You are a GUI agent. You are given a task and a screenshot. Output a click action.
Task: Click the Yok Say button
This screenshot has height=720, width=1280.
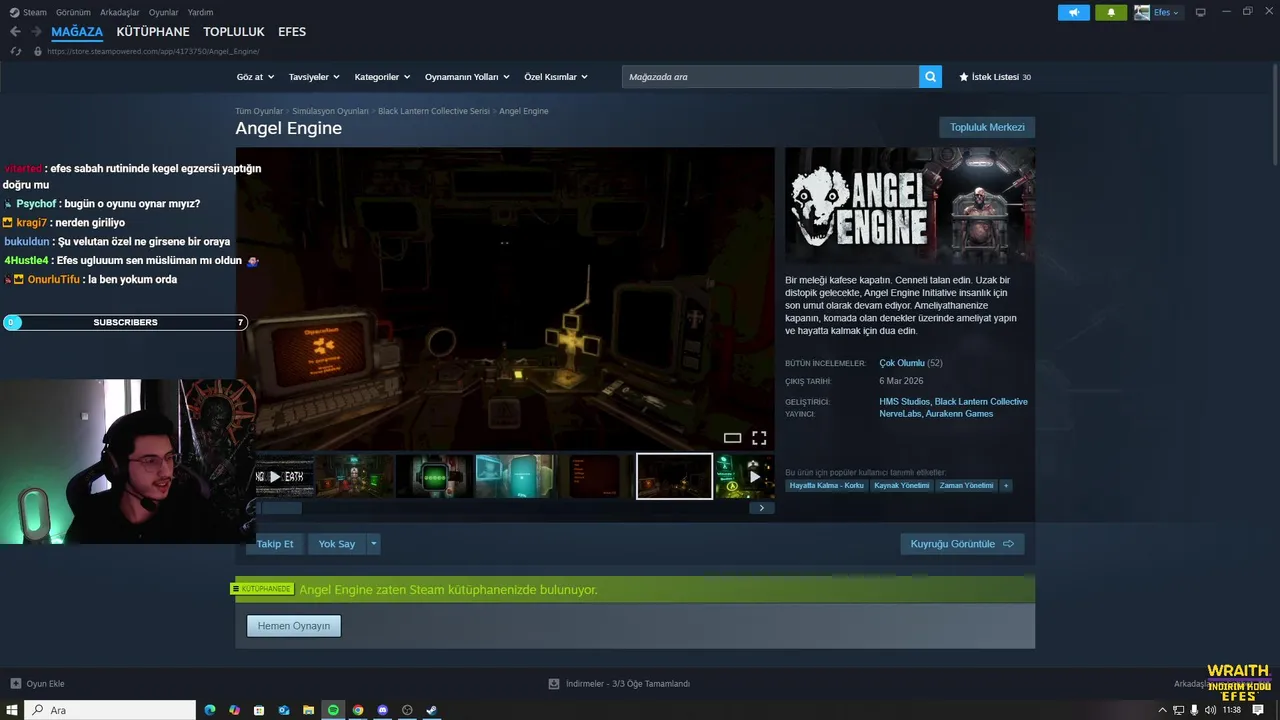click(x=337, y=544)
